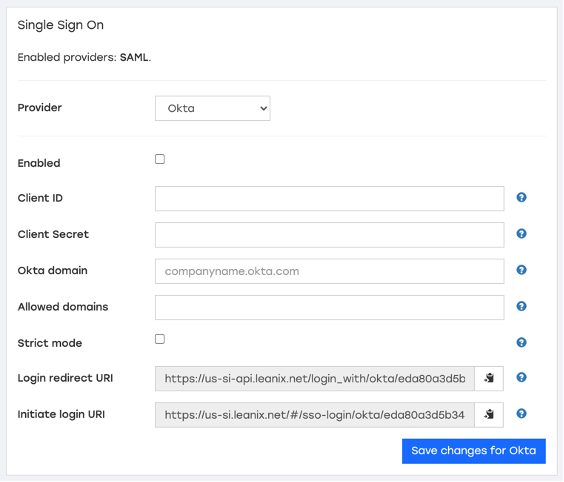Click the Provider label
564x482 pixels.
click(x=40, y=108)
